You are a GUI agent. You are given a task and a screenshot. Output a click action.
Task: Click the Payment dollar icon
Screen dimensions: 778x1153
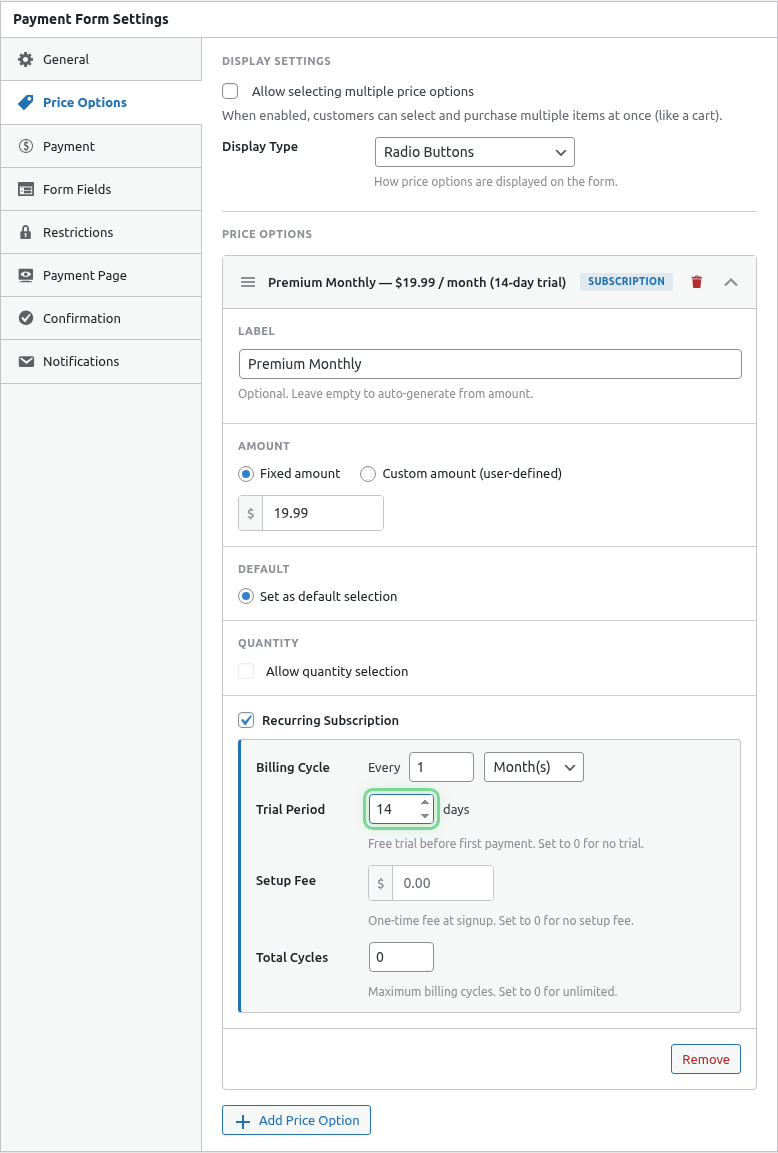pyautogui.click(x=26, y=146)
